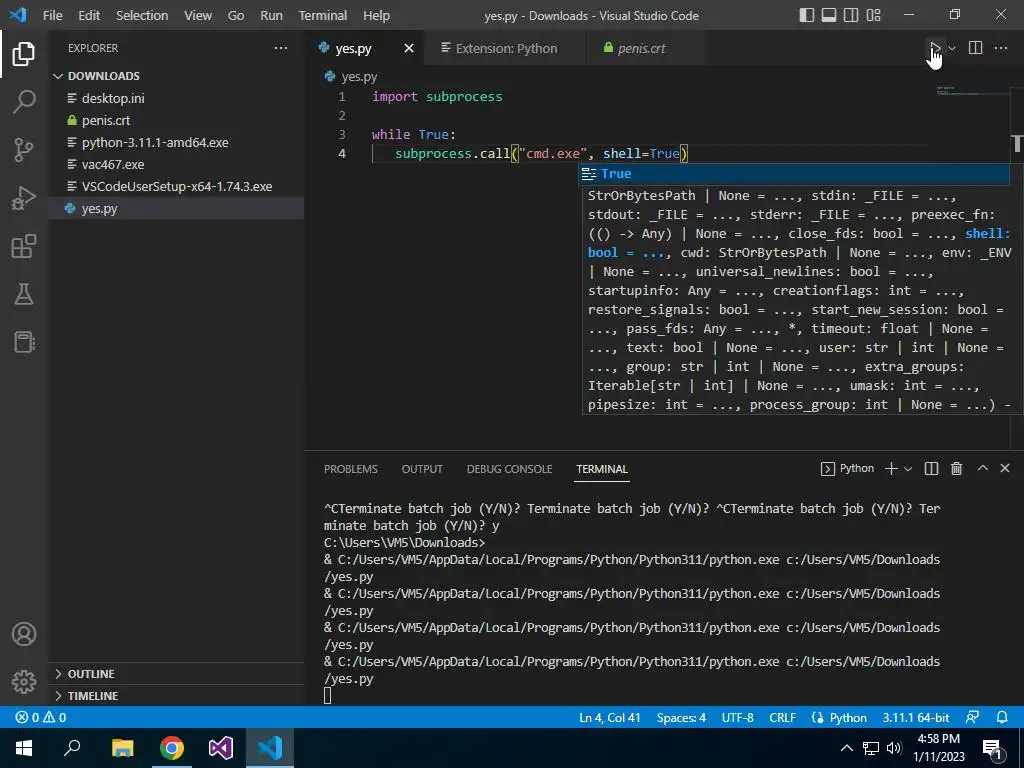Open the Go menu
Viewport: 1024px width, 768px height.
click(x=236, y=15)
